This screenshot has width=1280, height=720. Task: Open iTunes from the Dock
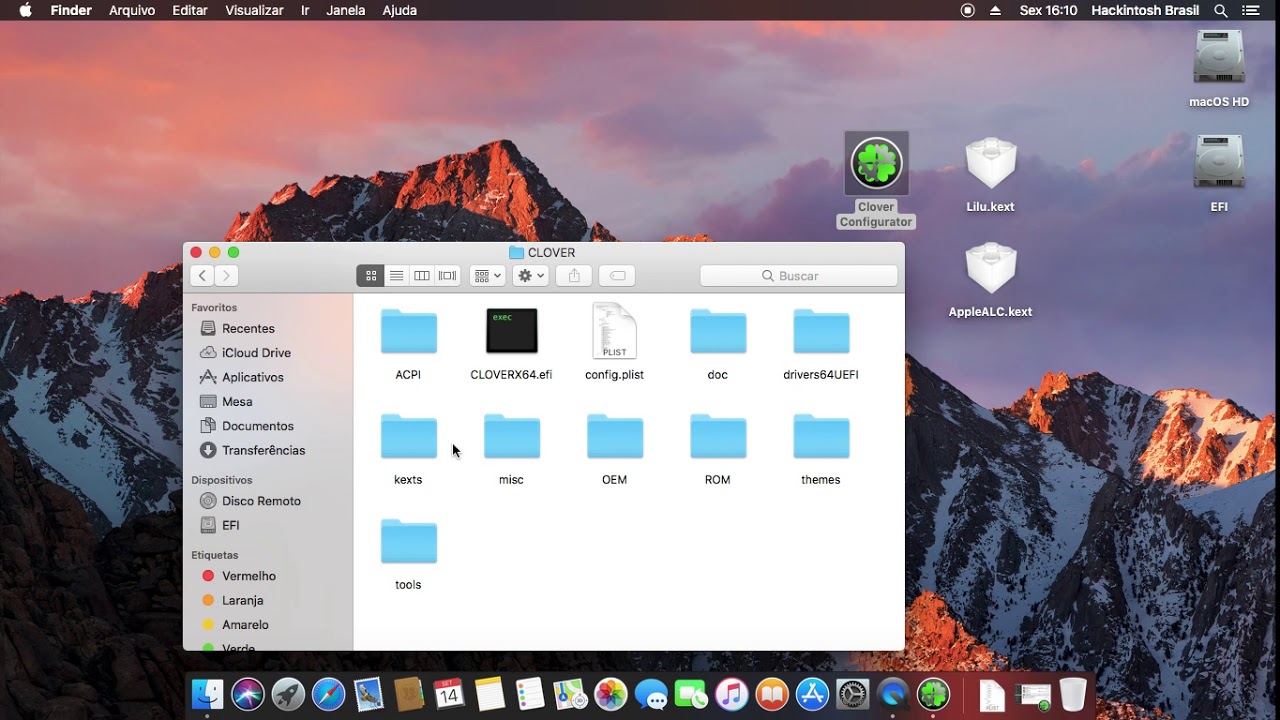click(x=731, y=694)
